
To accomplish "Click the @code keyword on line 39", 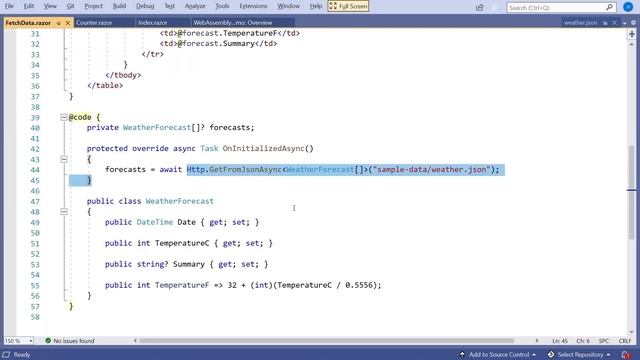I will click(80, 117).
